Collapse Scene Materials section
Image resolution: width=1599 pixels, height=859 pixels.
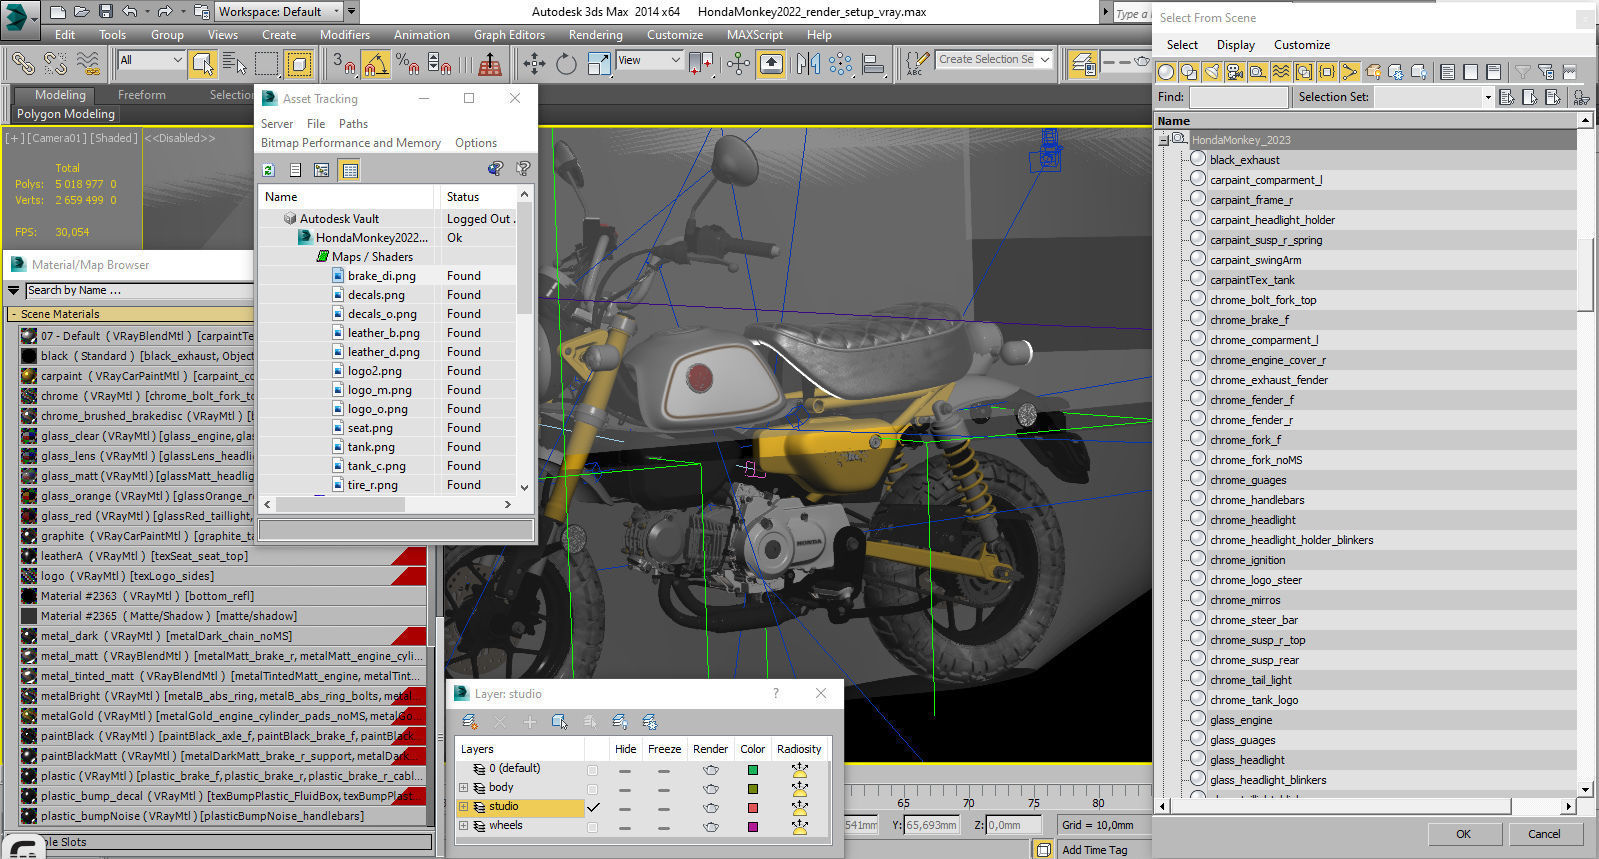pos(14,314)
